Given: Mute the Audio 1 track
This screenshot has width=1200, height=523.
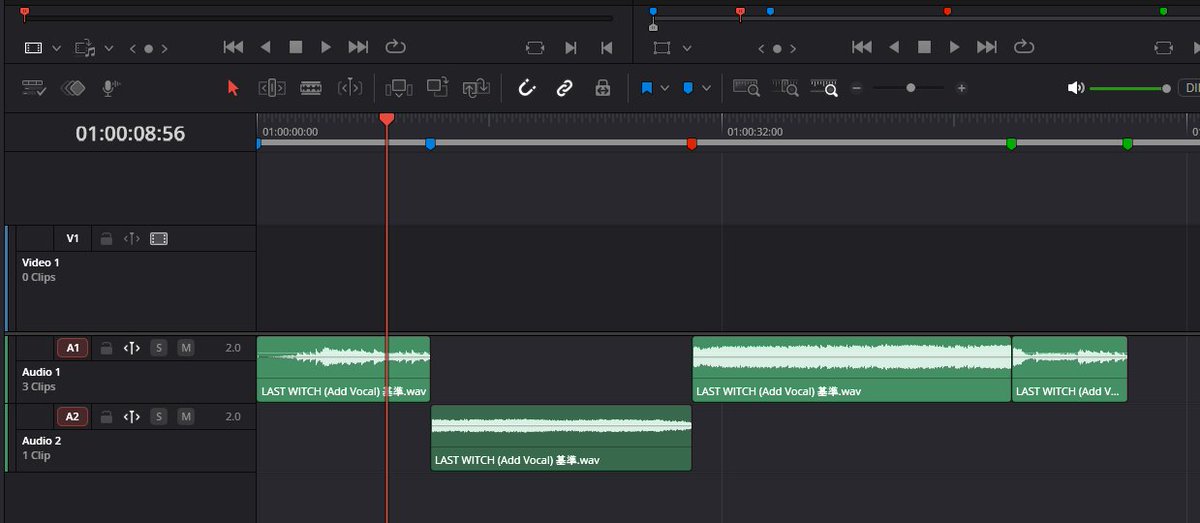Looking at the screenshot, I should tap(185, 348).
